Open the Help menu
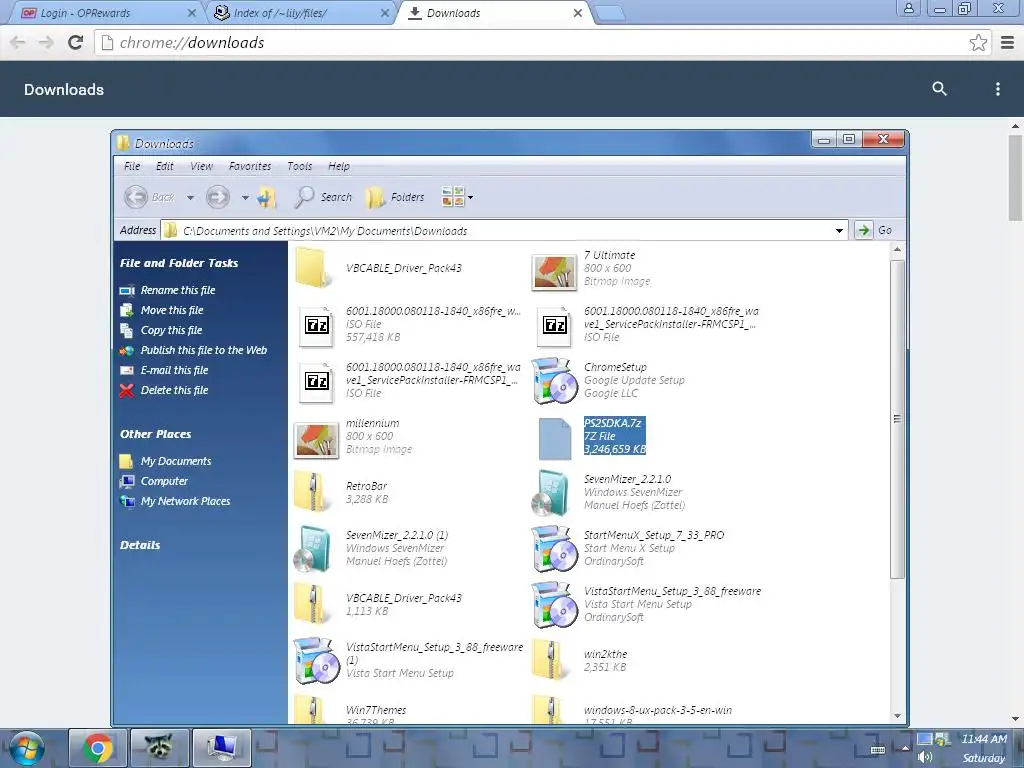Screen dimensions: 1024x768 point(339,166)
